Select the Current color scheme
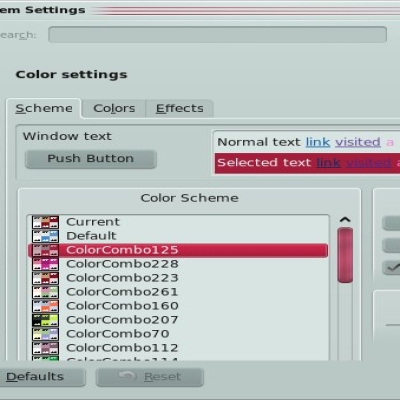The image size is (400, 400). (178, 222)
